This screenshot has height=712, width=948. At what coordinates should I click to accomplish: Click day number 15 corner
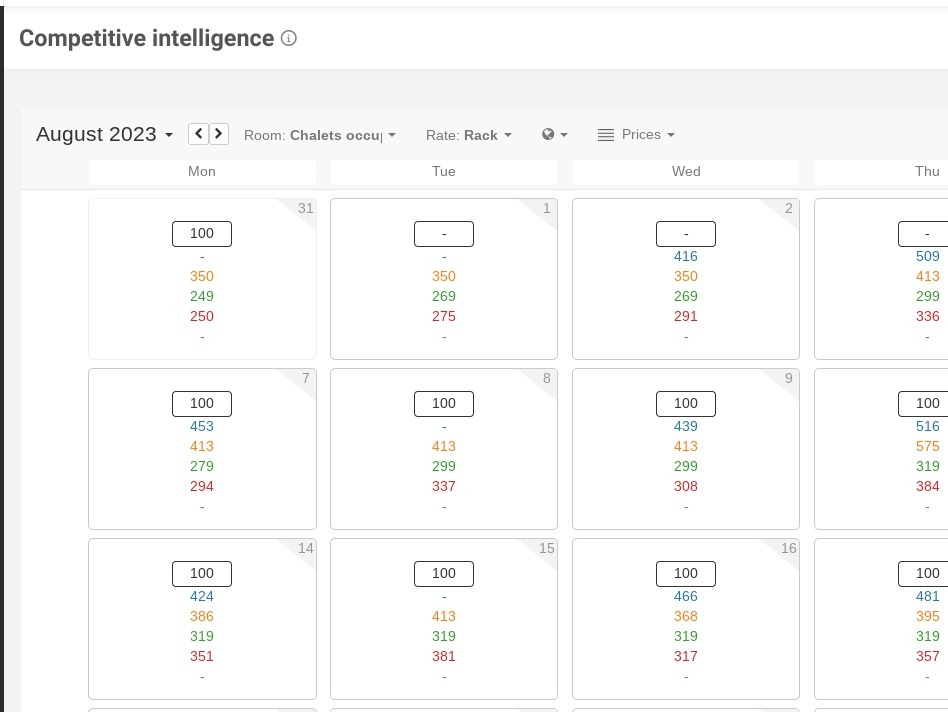coord(547,548)
